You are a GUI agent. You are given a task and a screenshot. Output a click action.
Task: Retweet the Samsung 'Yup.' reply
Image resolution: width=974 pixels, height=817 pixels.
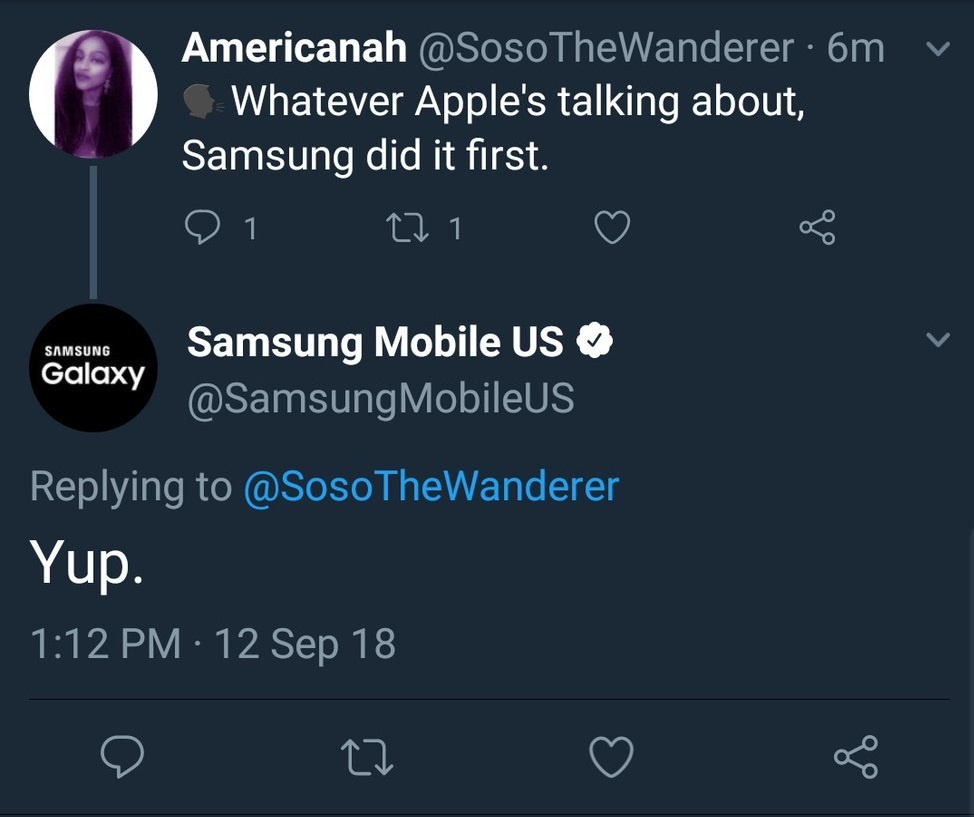pyautogui.click(x=366, y=759)
